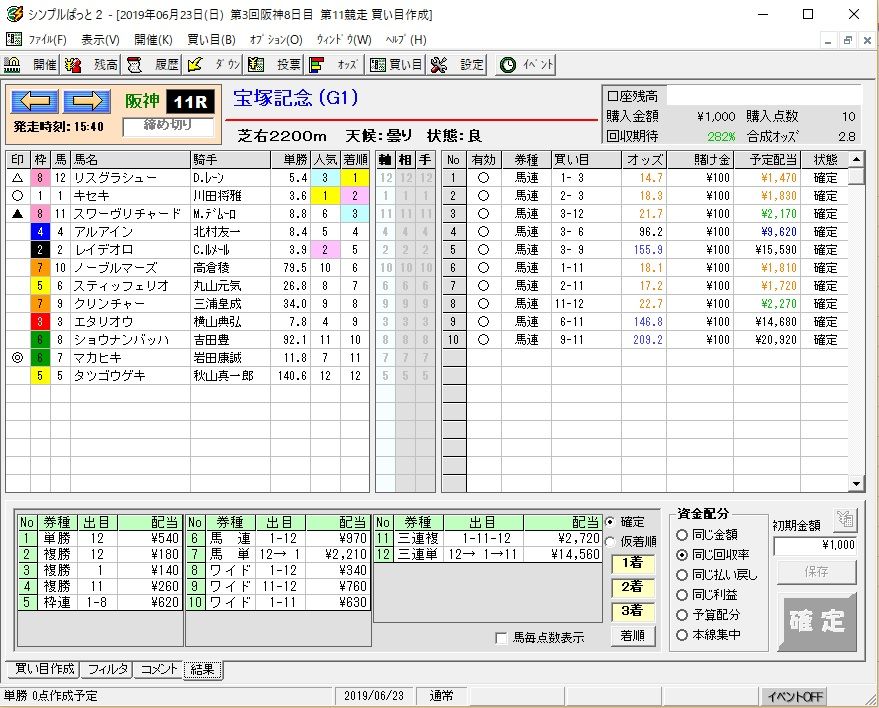The image size is (879, 708).
Task: Click the 11R race number box
Action: pos(191,102)
